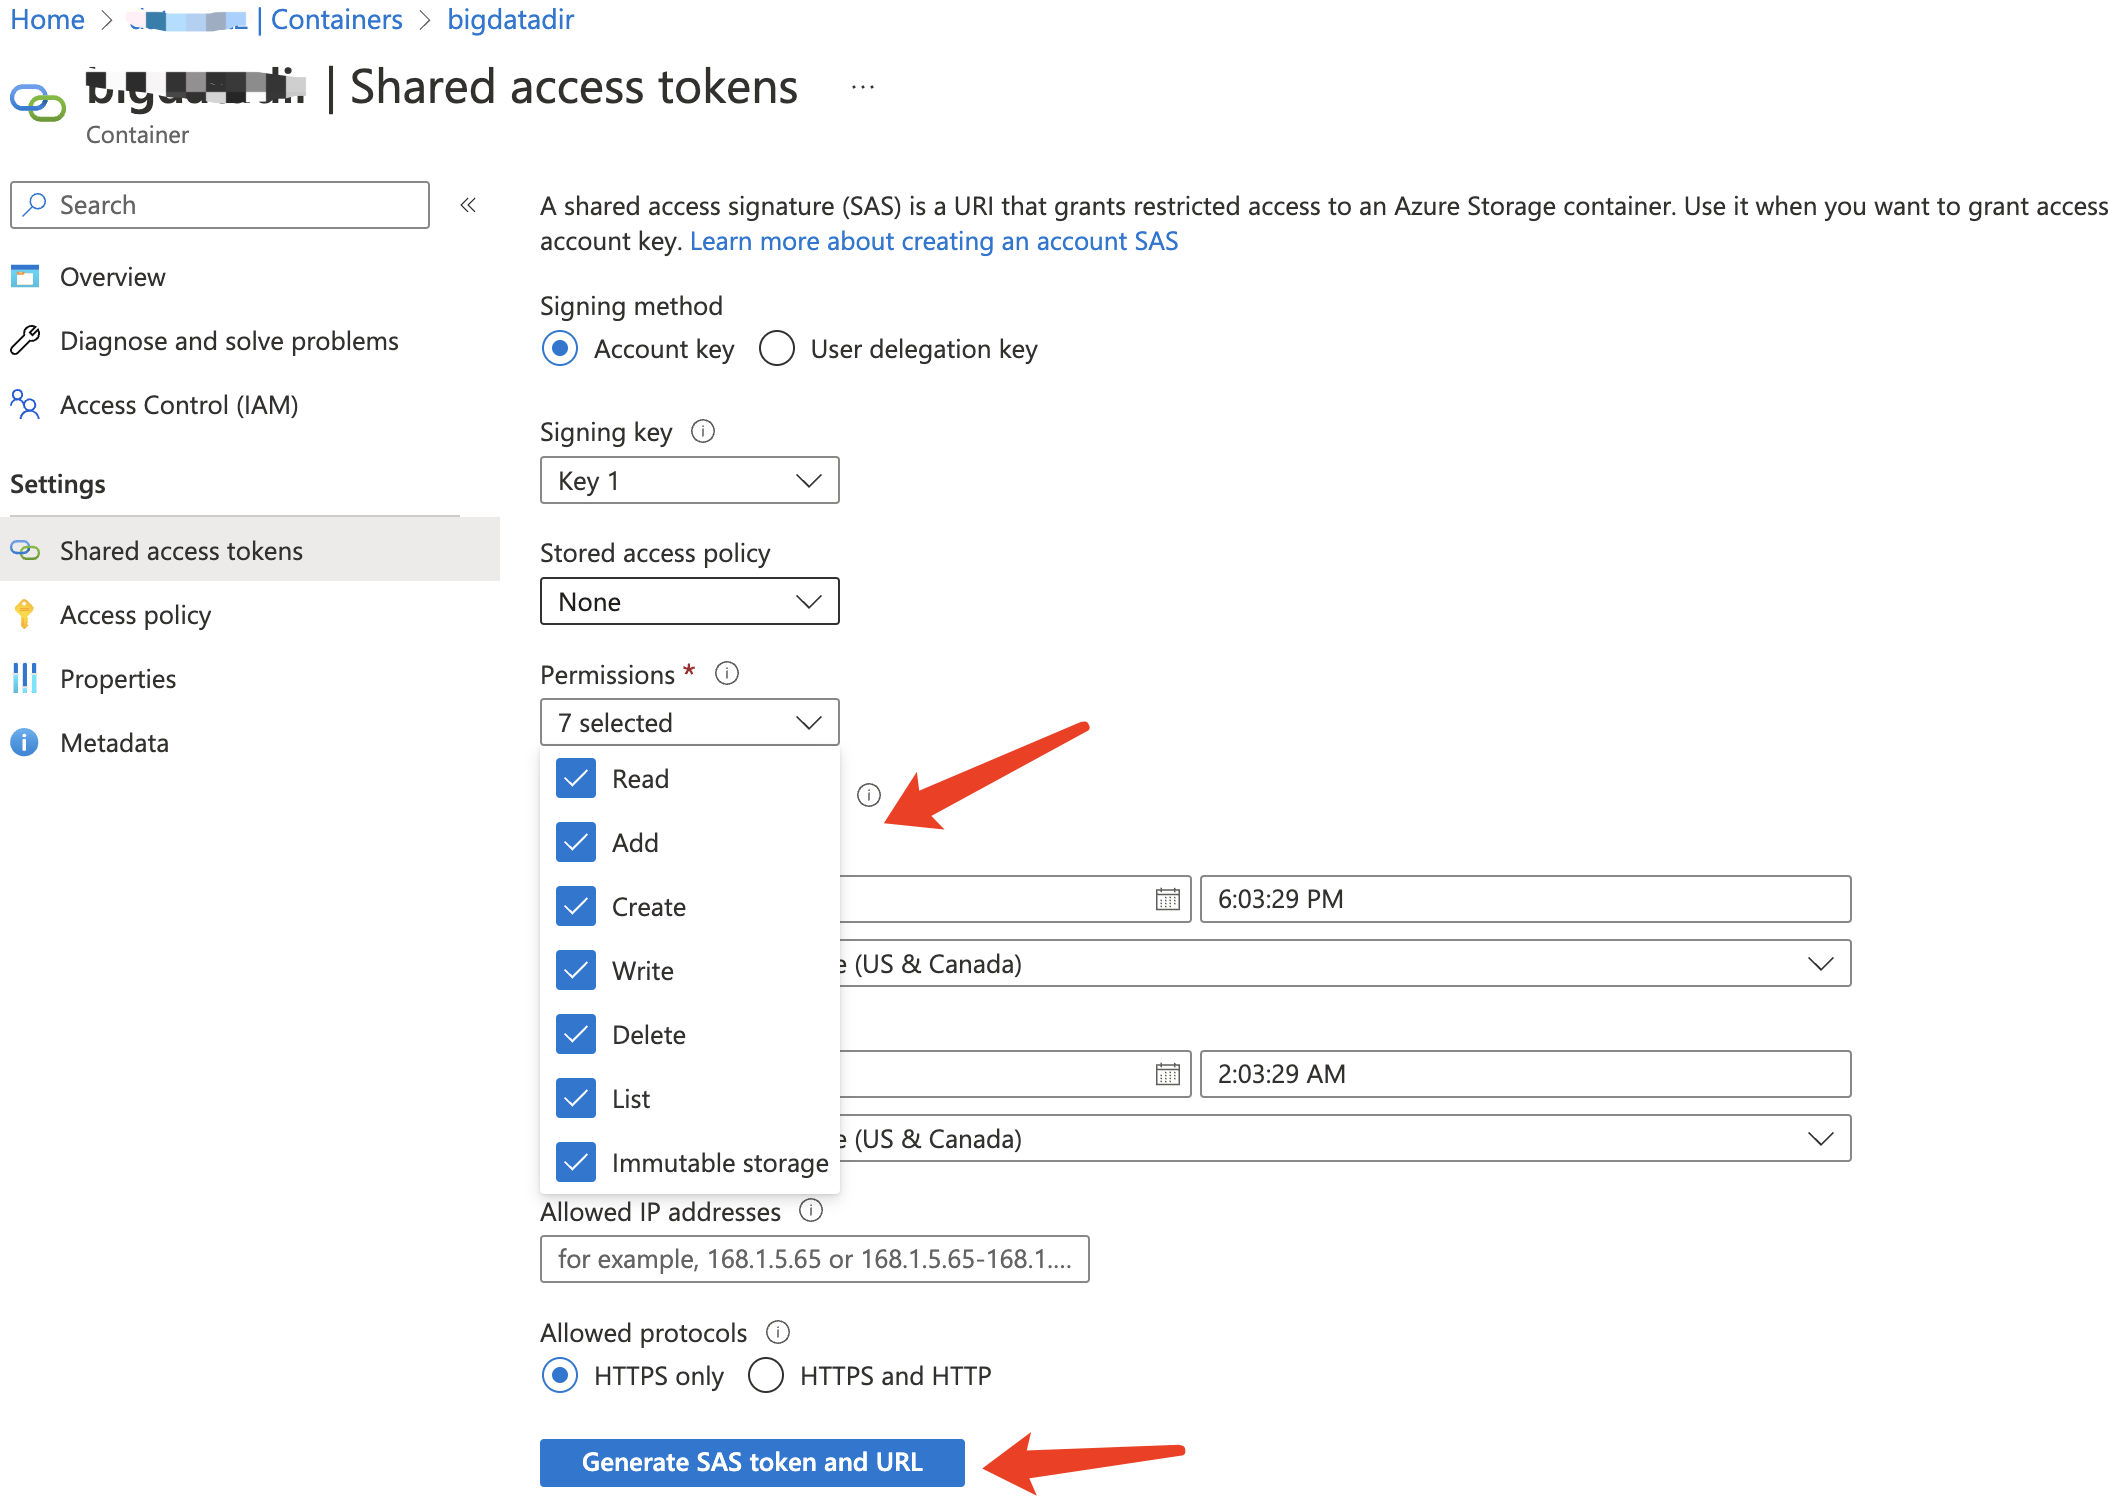Select HTTPS only protocol
The image size is (2108, 1510).
click(560, 1375)
